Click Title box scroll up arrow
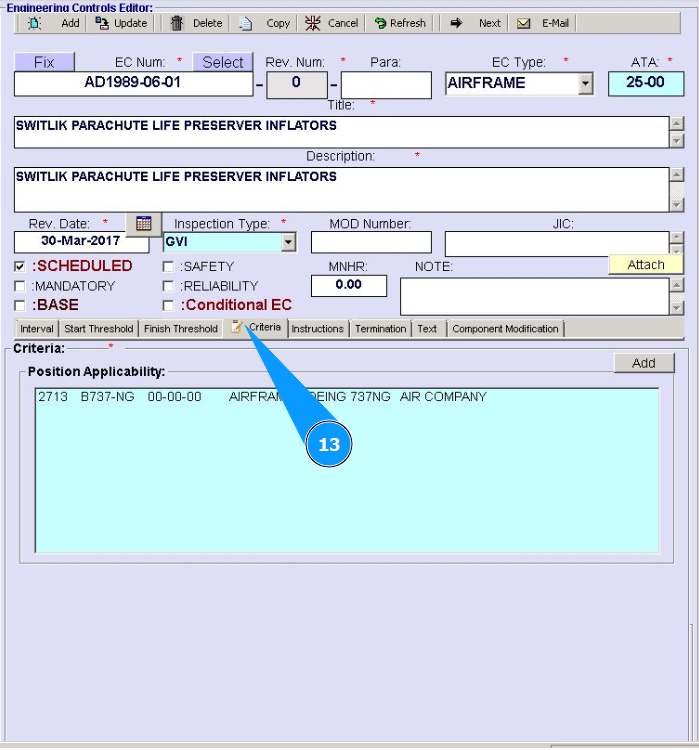The image size is (699, 750). tap(677, 124)
